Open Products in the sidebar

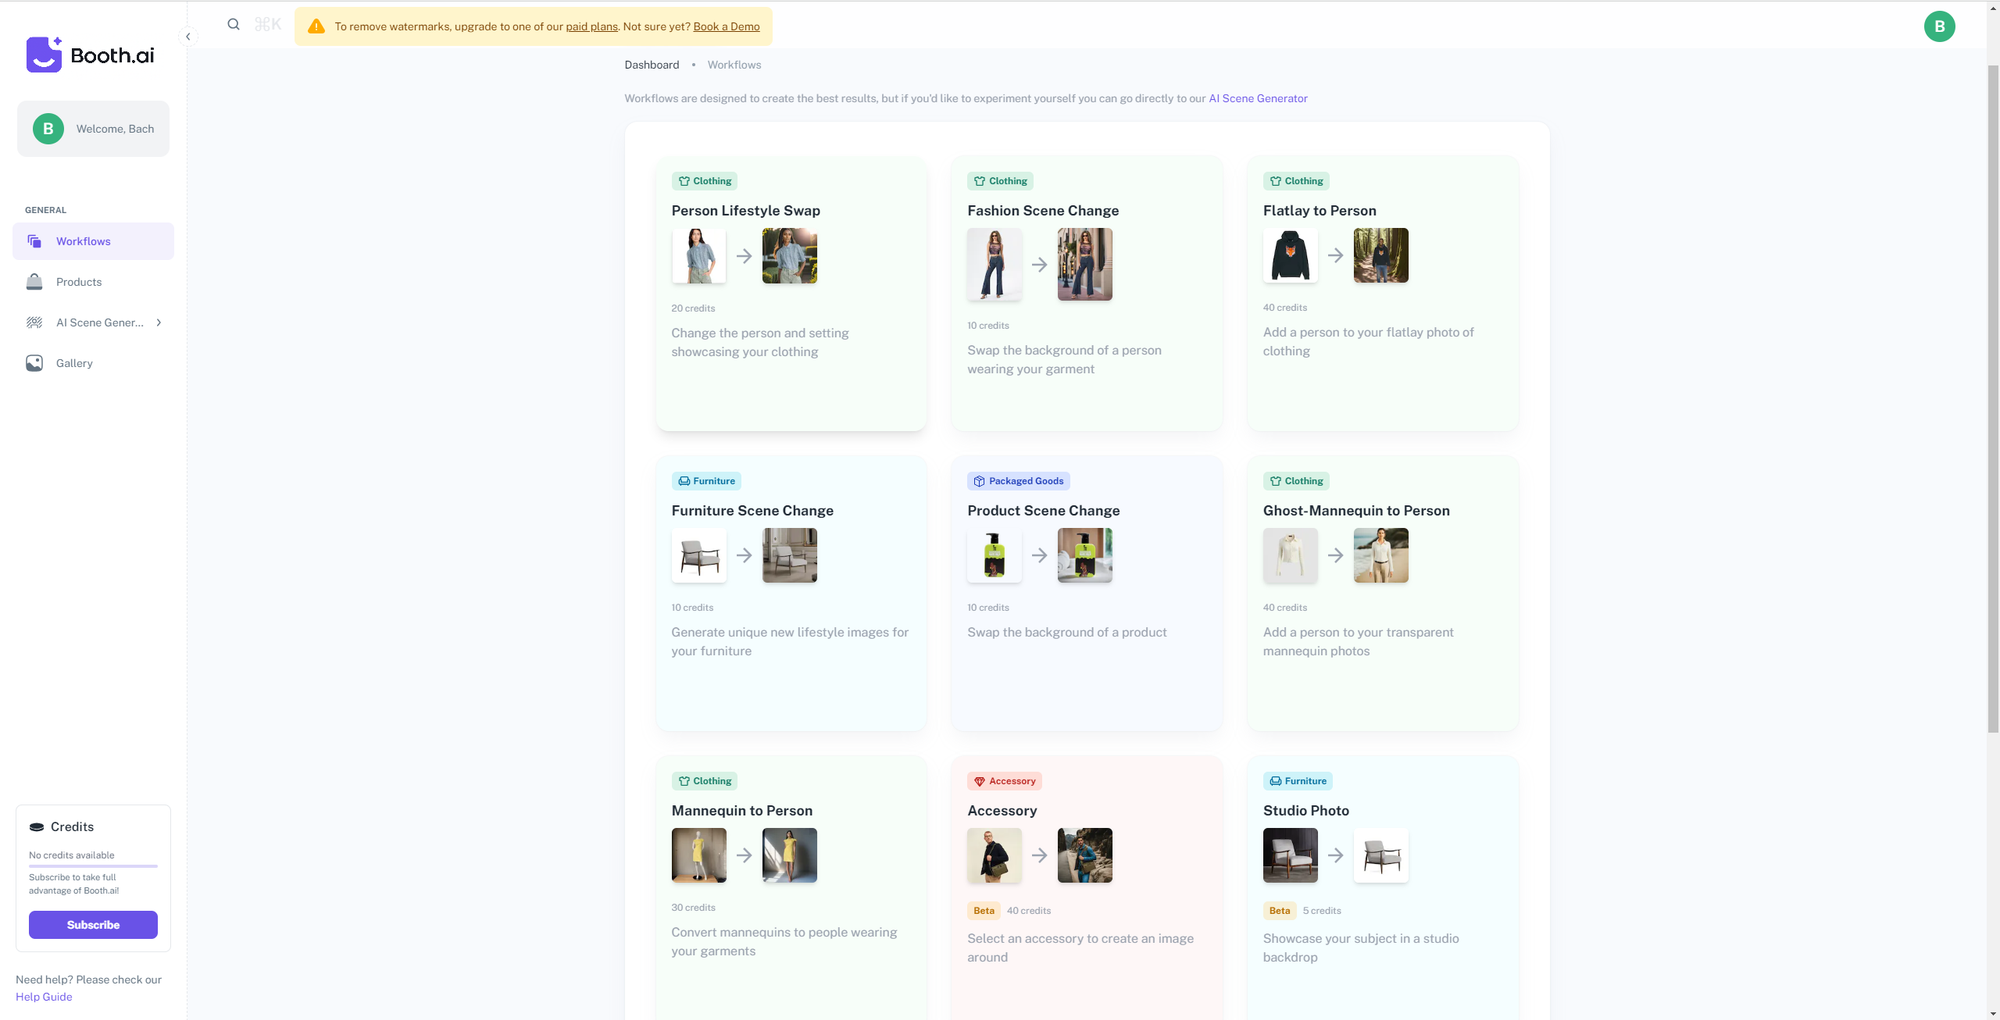point(79,282)
